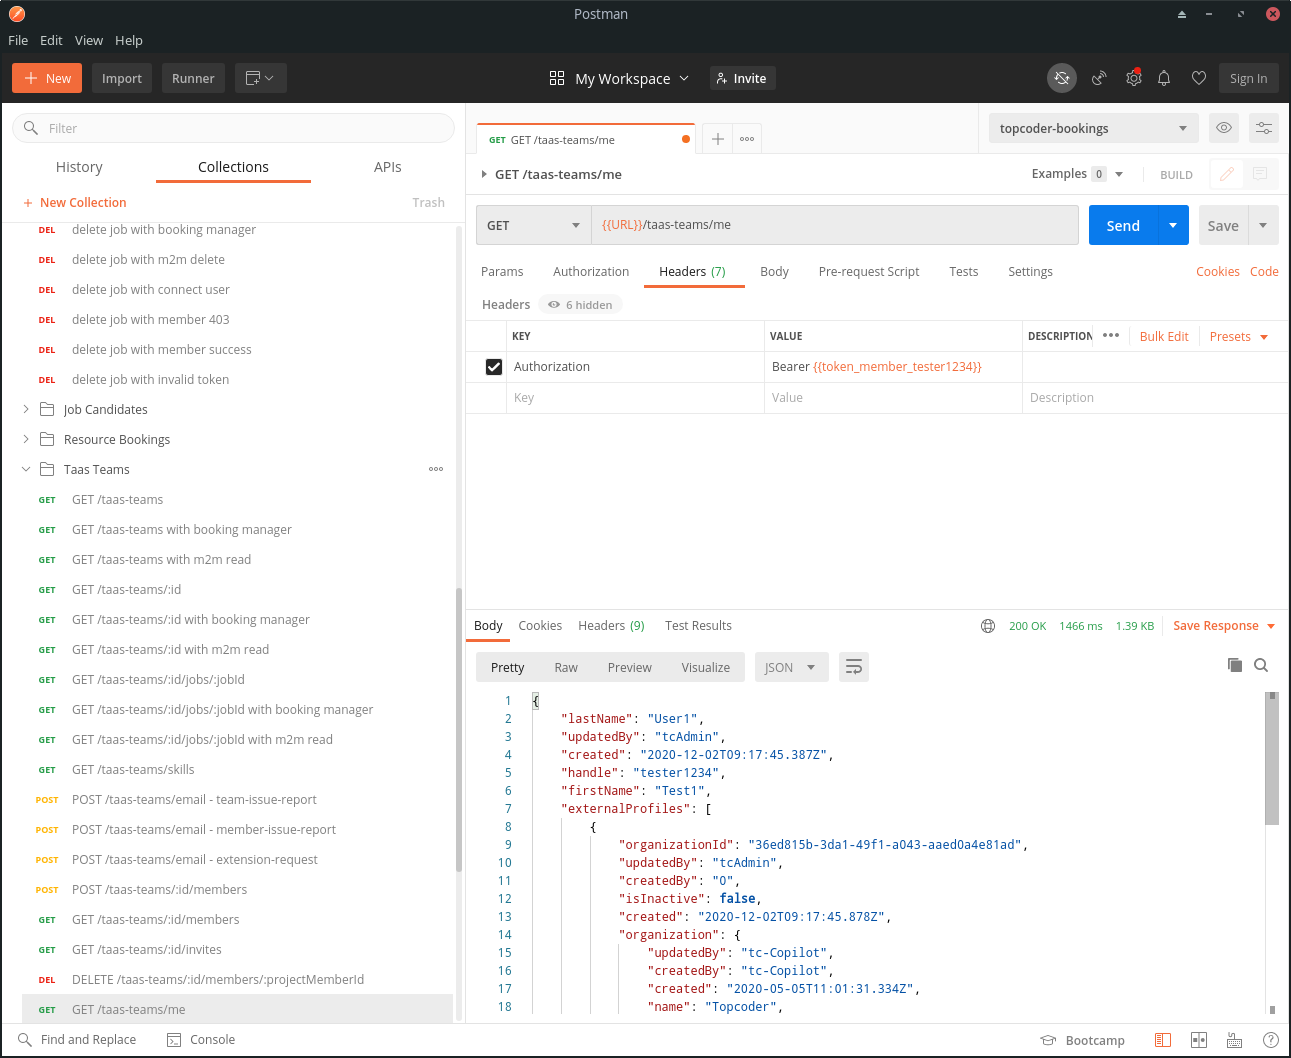
Task: Click the Bulk Edit link
Action: click(1164, 336)
